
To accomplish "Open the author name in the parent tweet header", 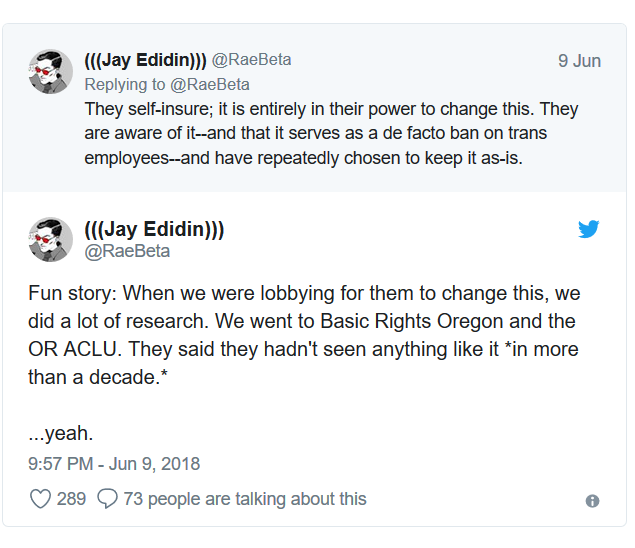I will click(x=145, y=60).
